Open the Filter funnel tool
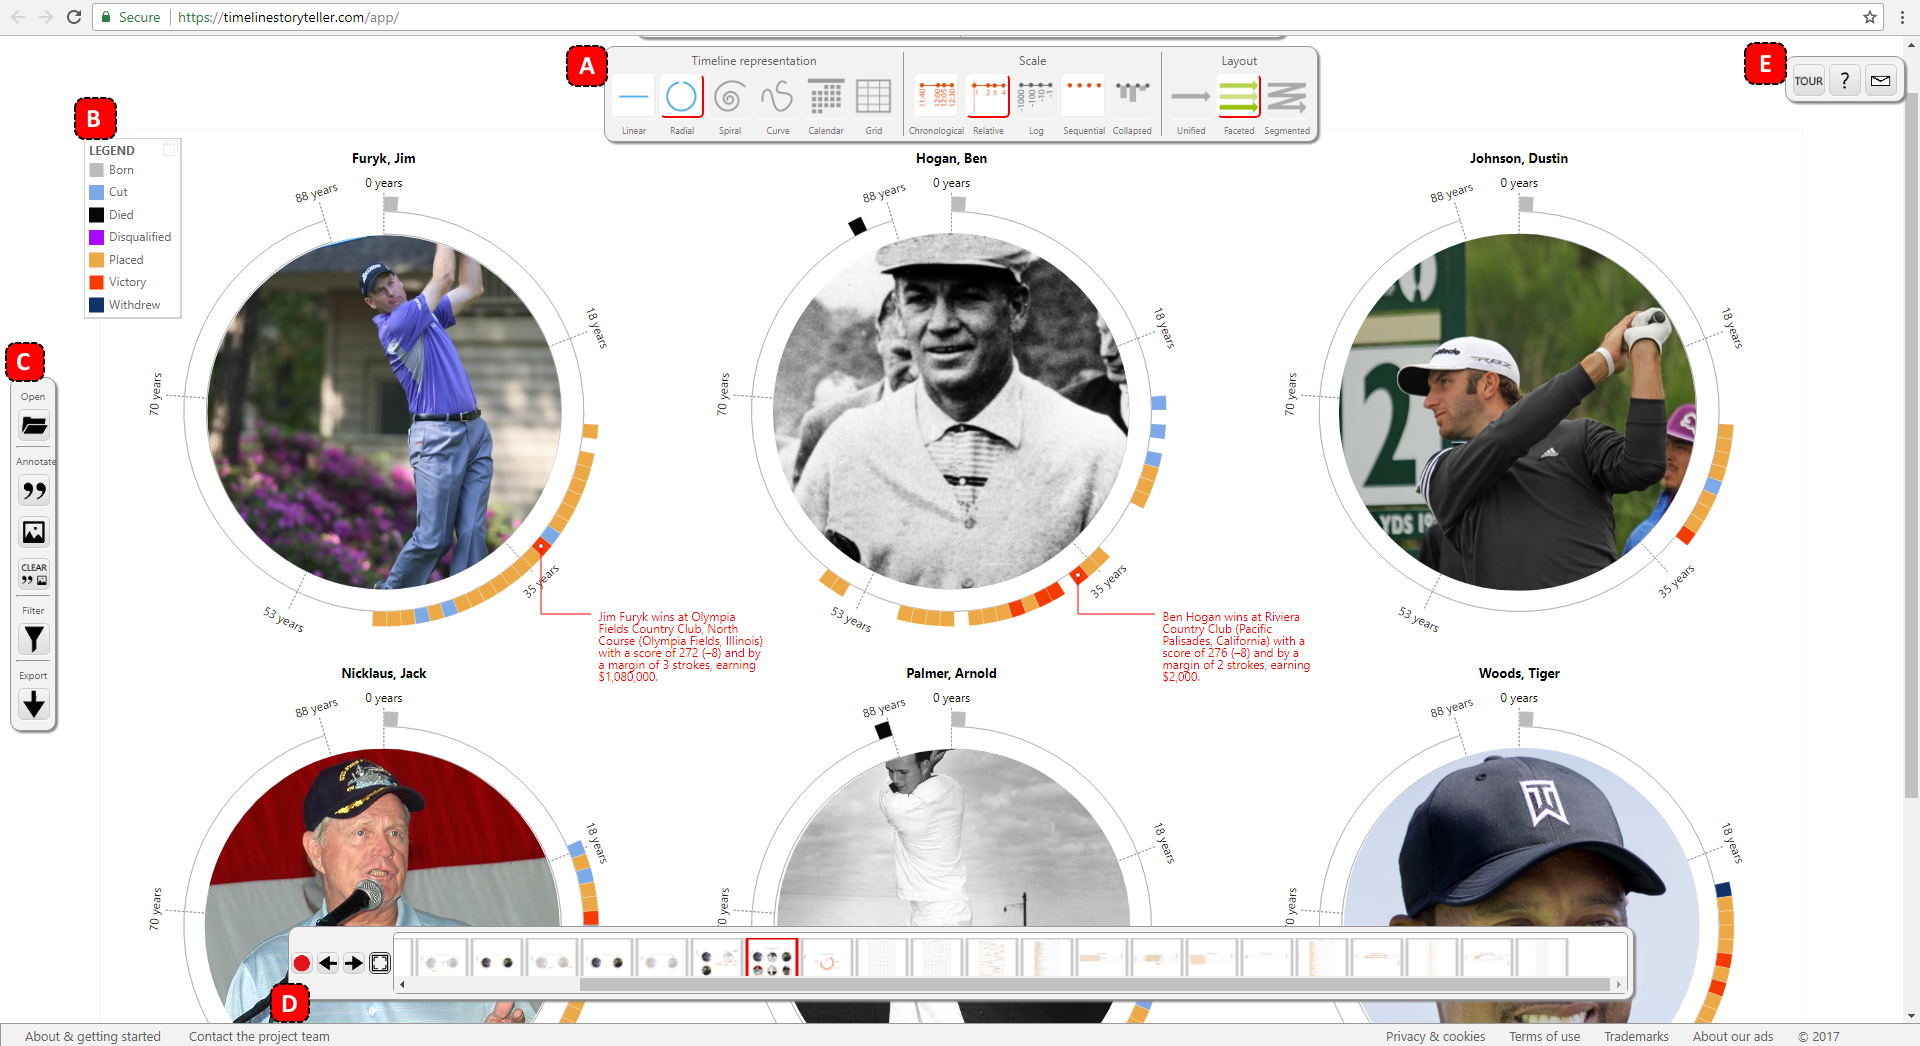The width and height of the screenshot is (1920, 1046). click(x=33, y=639)
